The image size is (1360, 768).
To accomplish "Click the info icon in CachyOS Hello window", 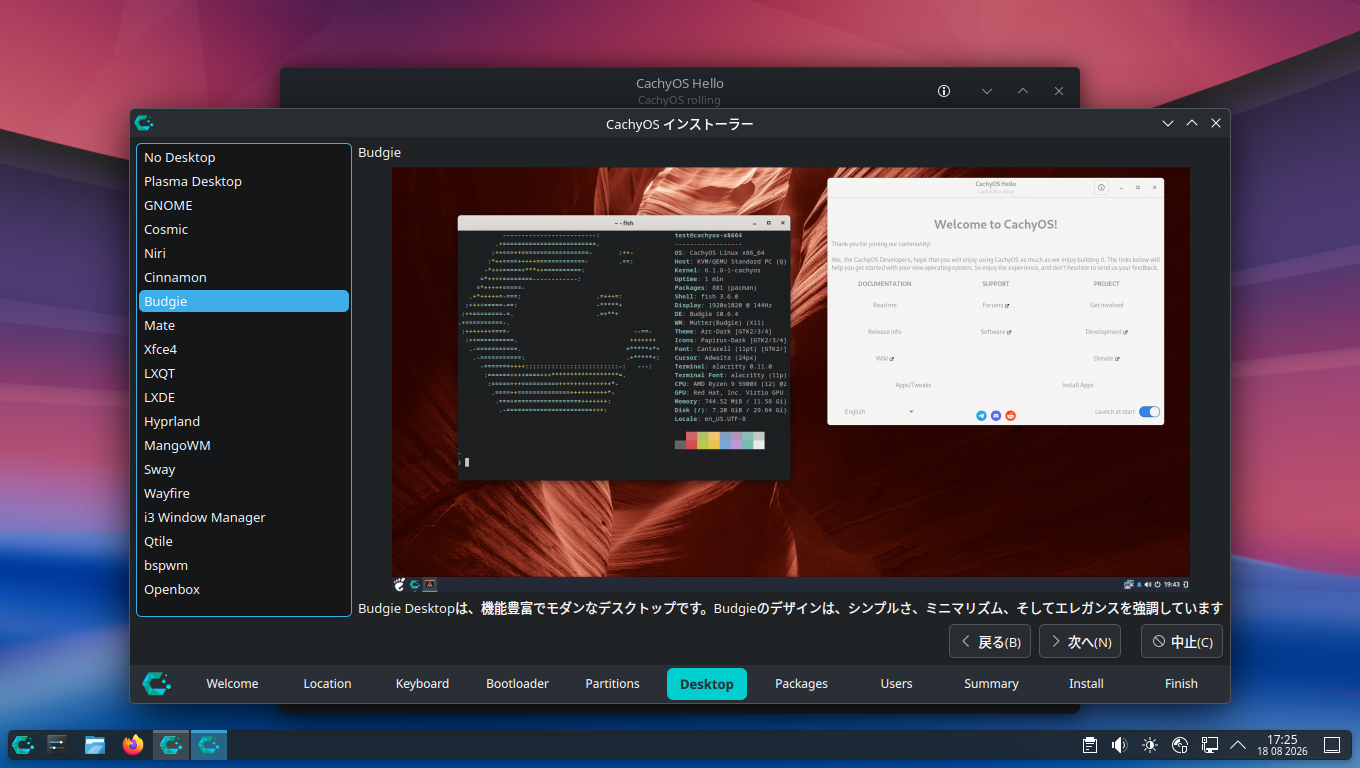I will 944,91.
